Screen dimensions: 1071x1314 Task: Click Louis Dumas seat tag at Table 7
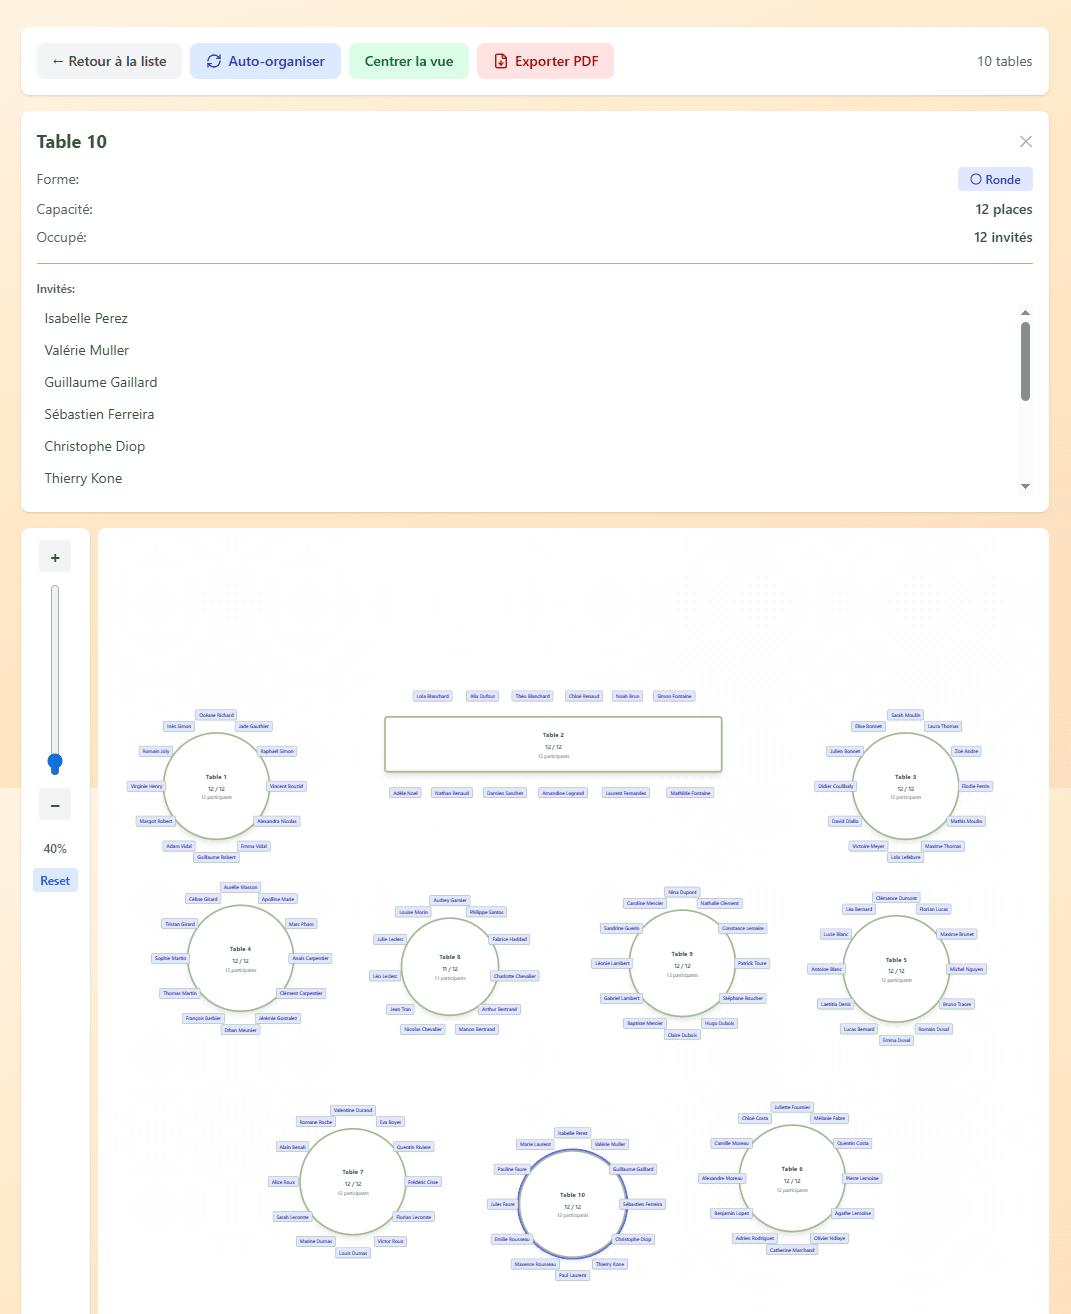coord(353,1253)
